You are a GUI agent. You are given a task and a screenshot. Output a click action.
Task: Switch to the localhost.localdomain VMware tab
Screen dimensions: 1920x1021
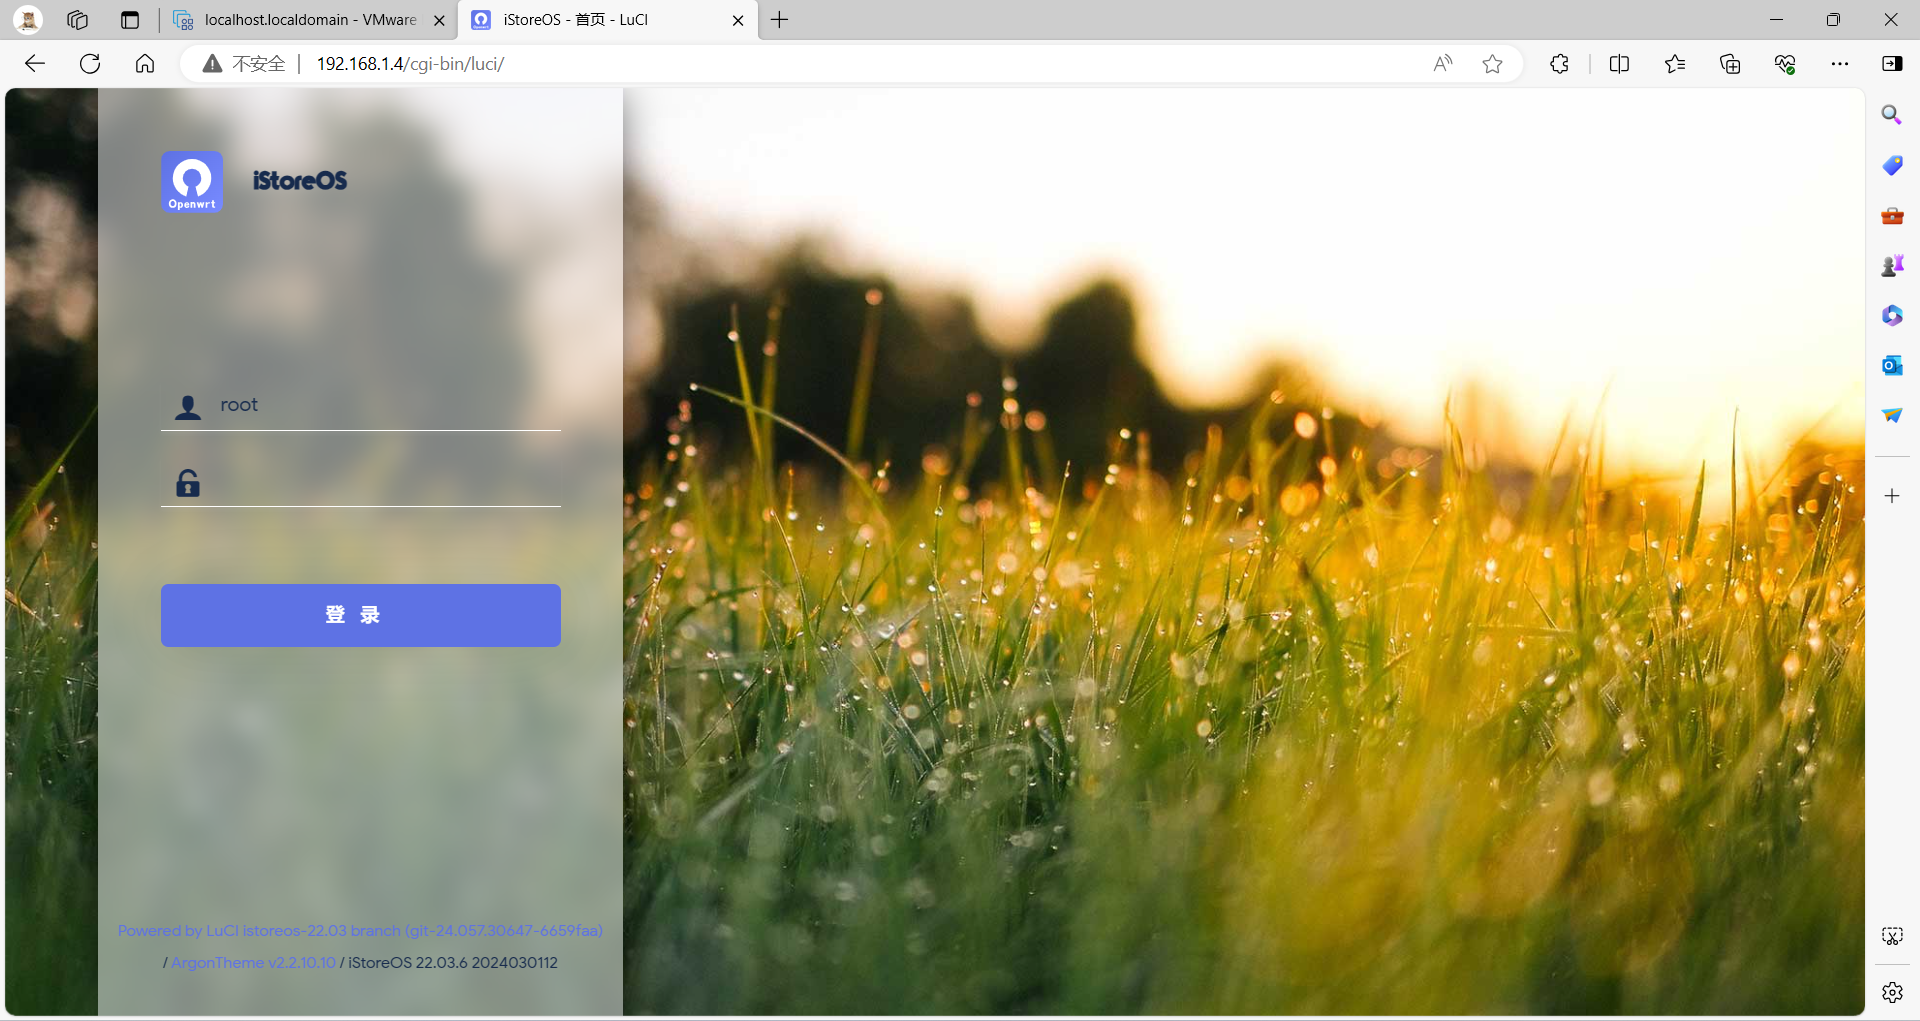pyautogui.click(x=310, y=20)
